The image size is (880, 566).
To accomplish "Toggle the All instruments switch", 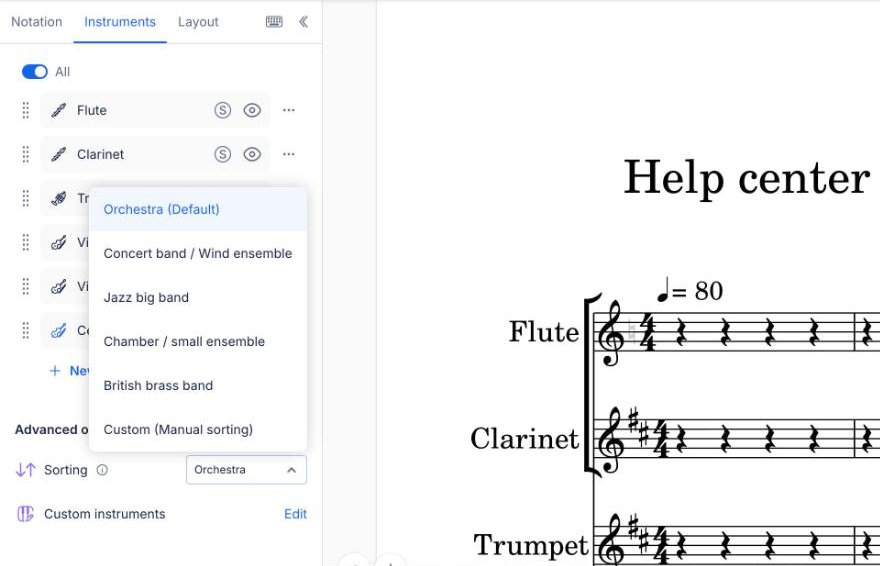I will point(35,72).
